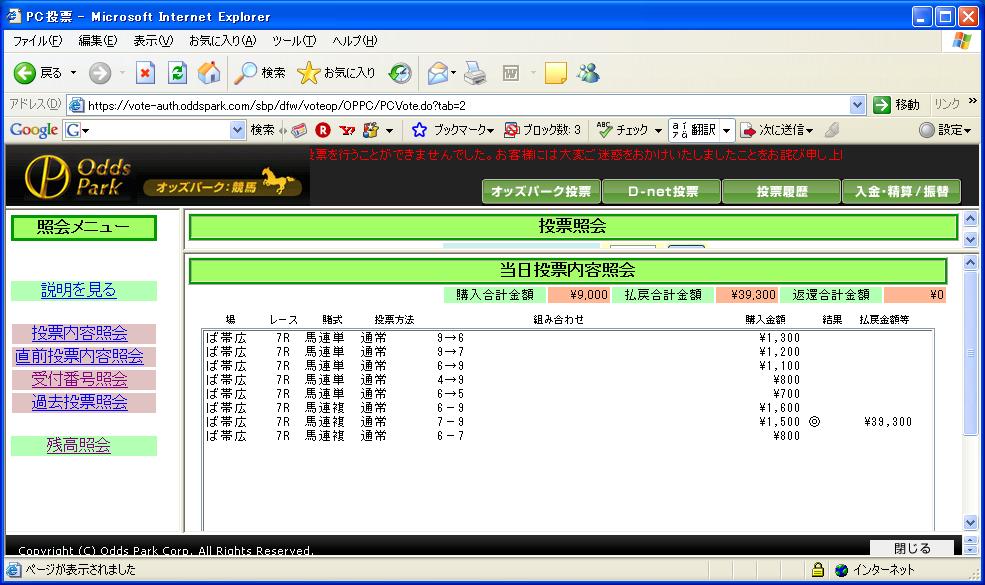Click the ◎ result mark
Screen dimensions: 985x585
pos(814,422)
